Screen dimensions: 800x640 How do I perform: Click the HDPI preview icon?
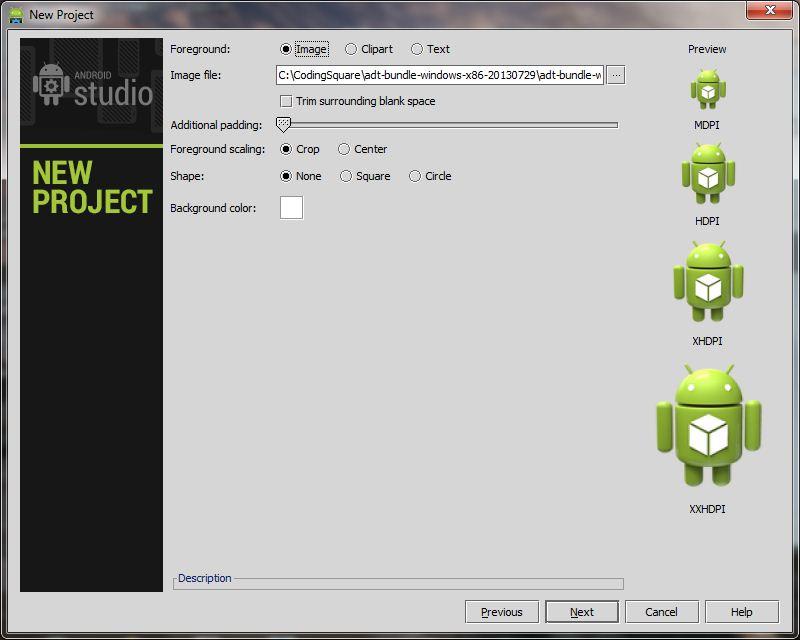(x=708, y=174)
